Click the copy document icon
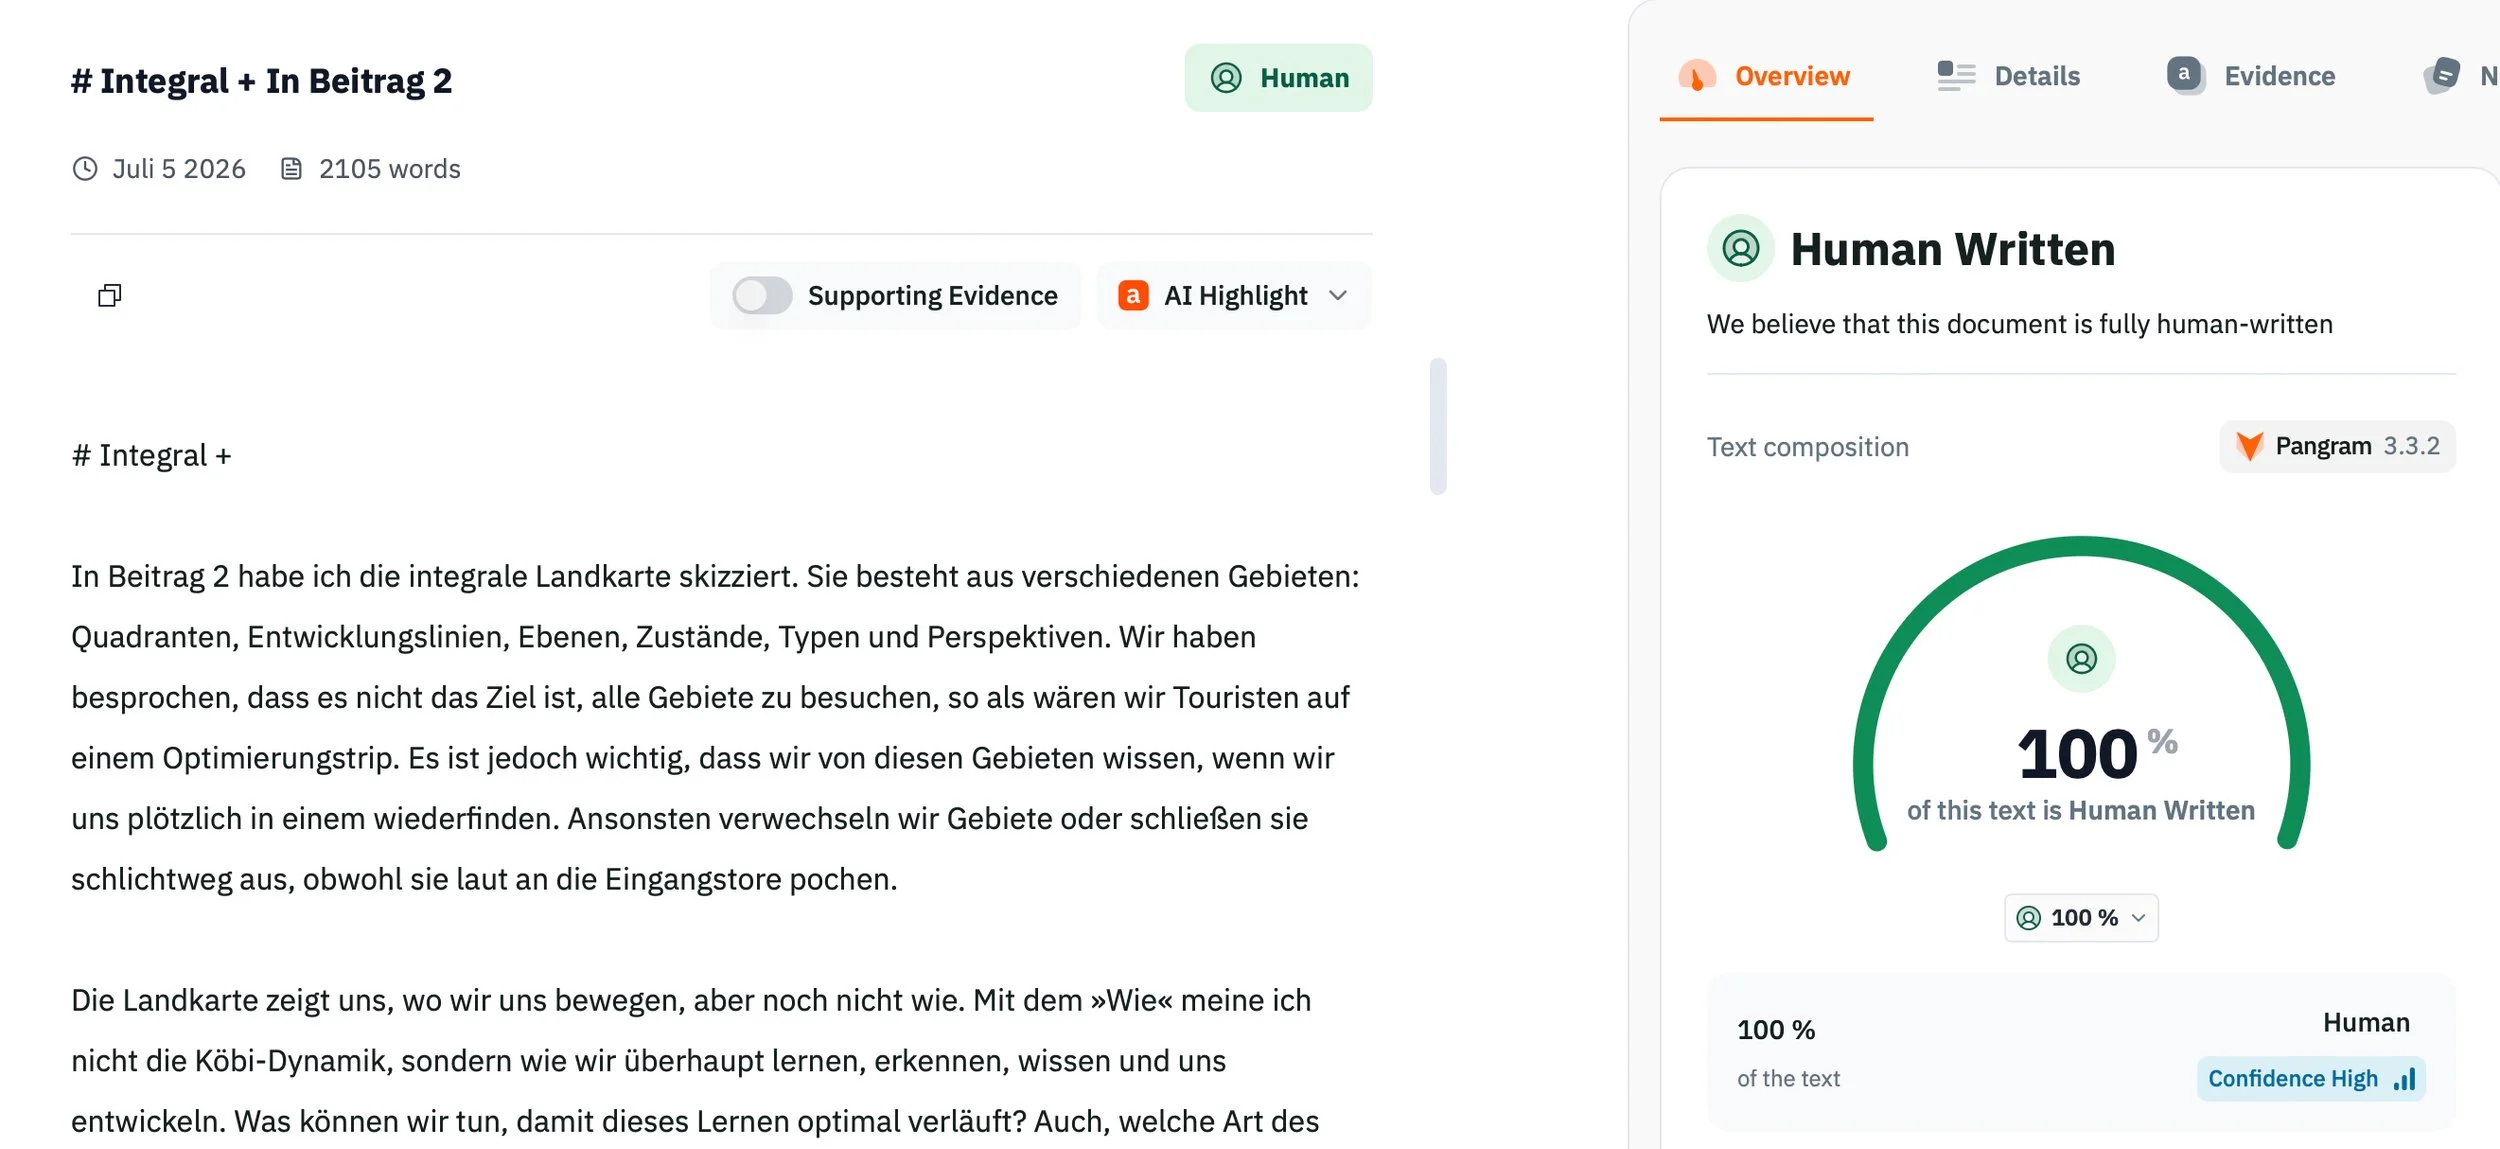2500x1149 pixels. [109, 295]
